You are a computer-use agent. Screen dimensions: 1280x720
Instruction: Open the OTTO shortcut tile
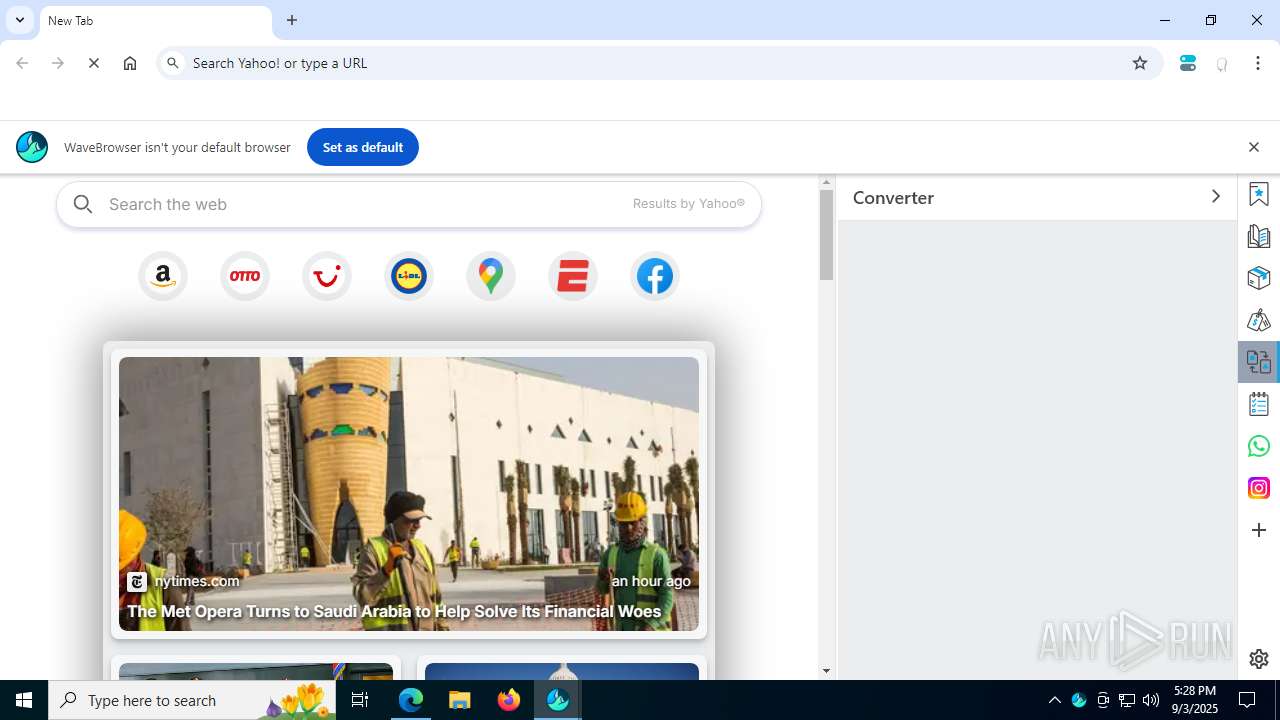[x=245, y=276]
